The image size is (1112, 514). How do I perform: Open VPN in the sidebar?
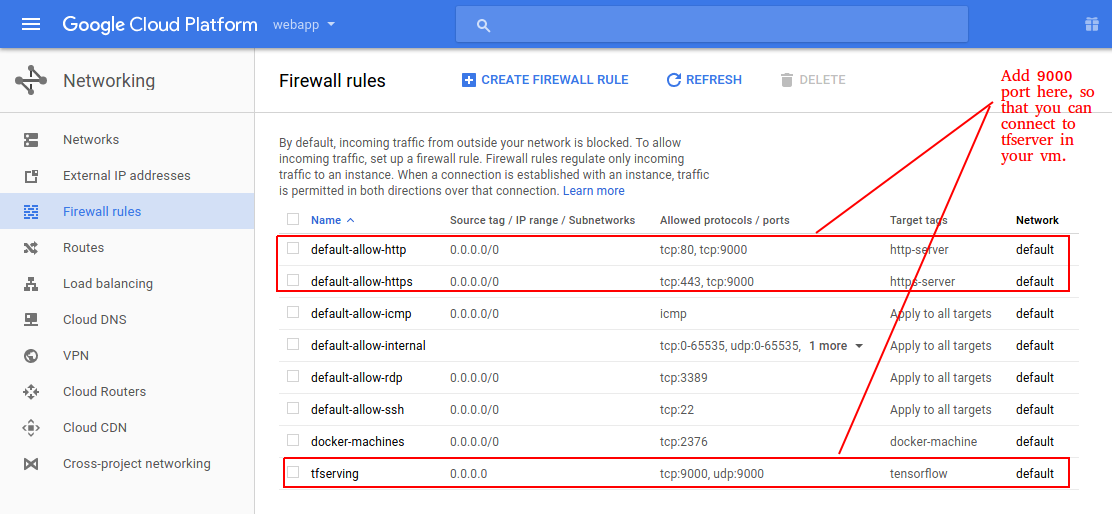click(76, 356)
